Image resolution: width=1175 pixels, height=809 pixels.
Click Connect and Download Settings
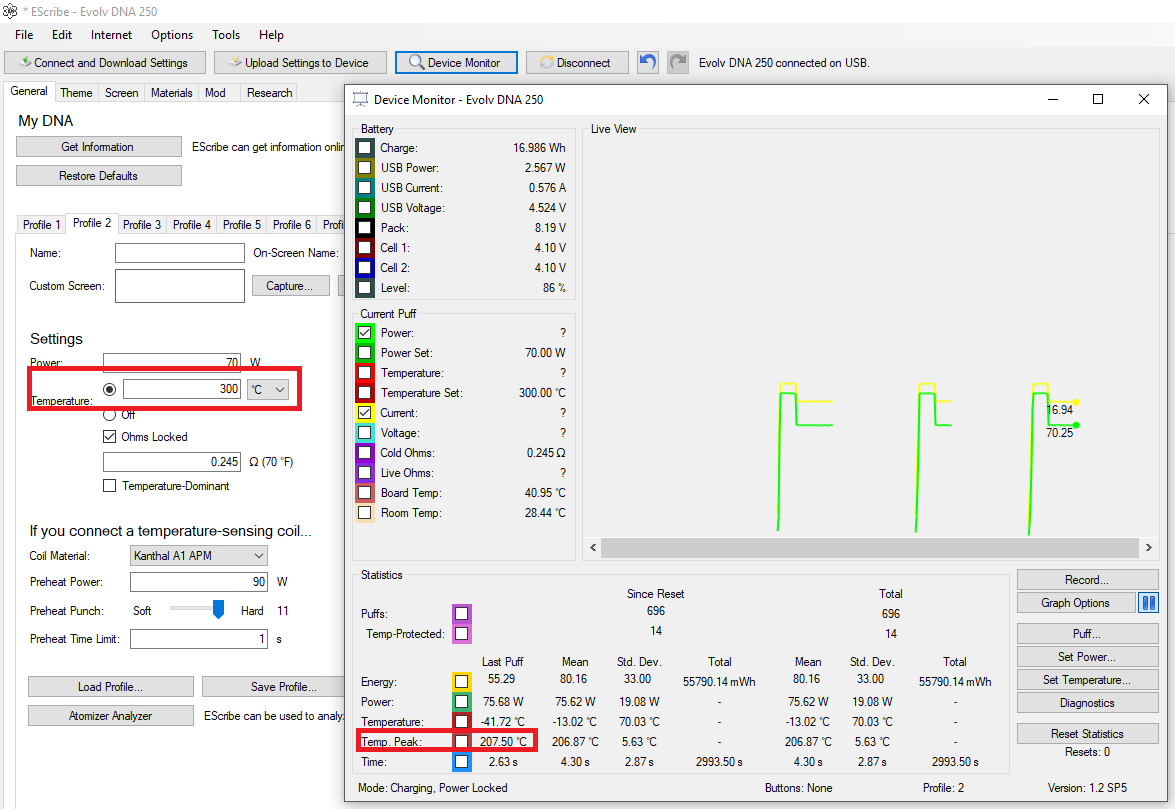pos(106,63)
